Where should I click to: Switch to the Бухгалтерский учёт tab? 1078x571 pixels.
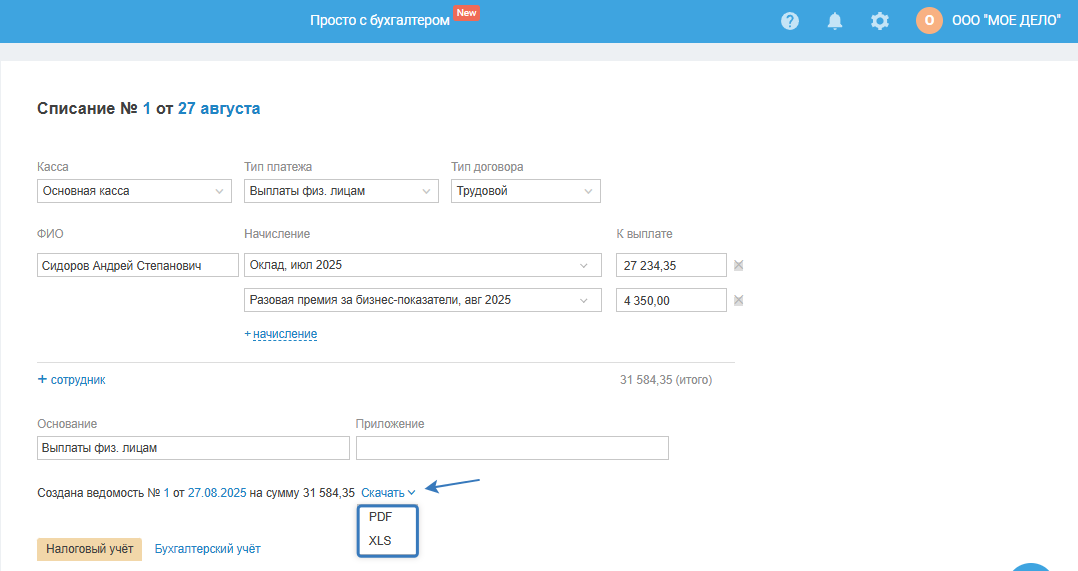pos(208,549)
